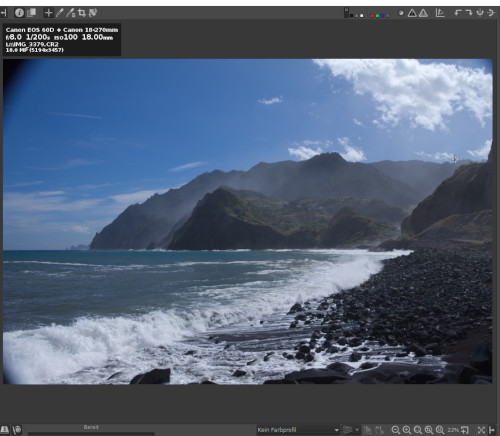Click the 22% zoom level value
The width and height of the screenshot is (500, 436).
(x=453, y=430)
